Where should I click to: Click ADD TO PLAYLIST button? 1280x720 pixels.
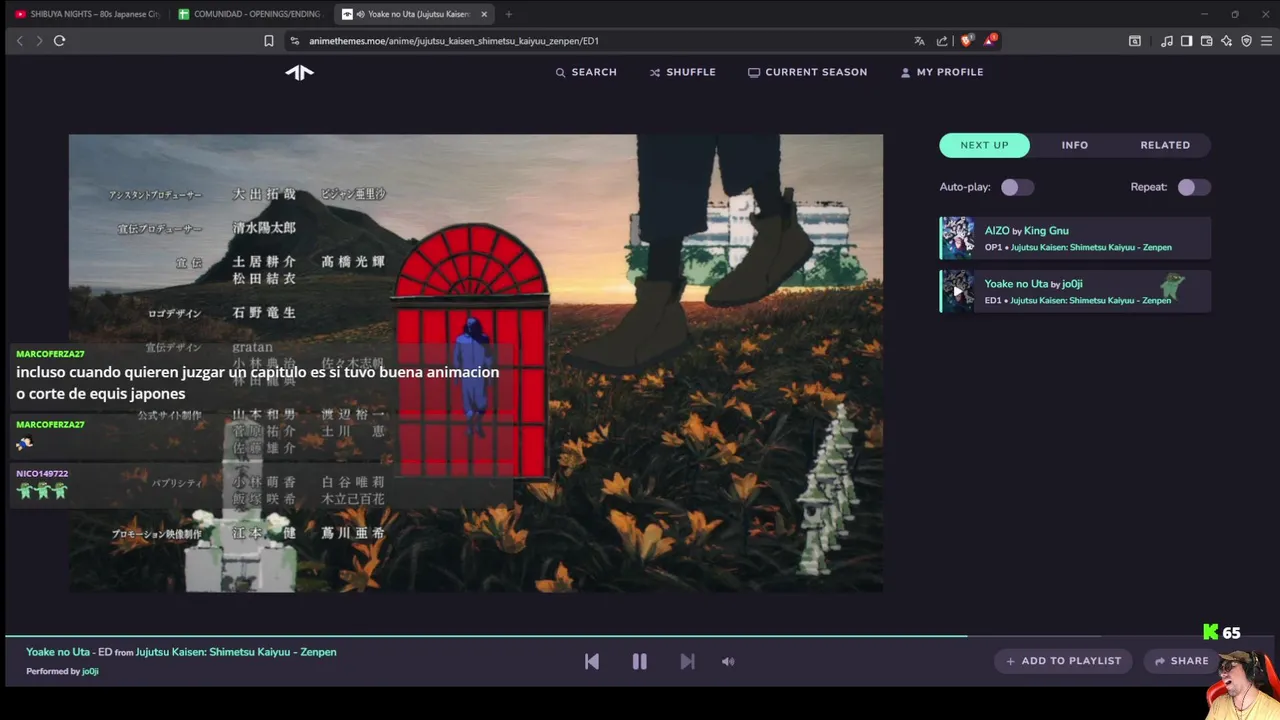(1063, 661)
